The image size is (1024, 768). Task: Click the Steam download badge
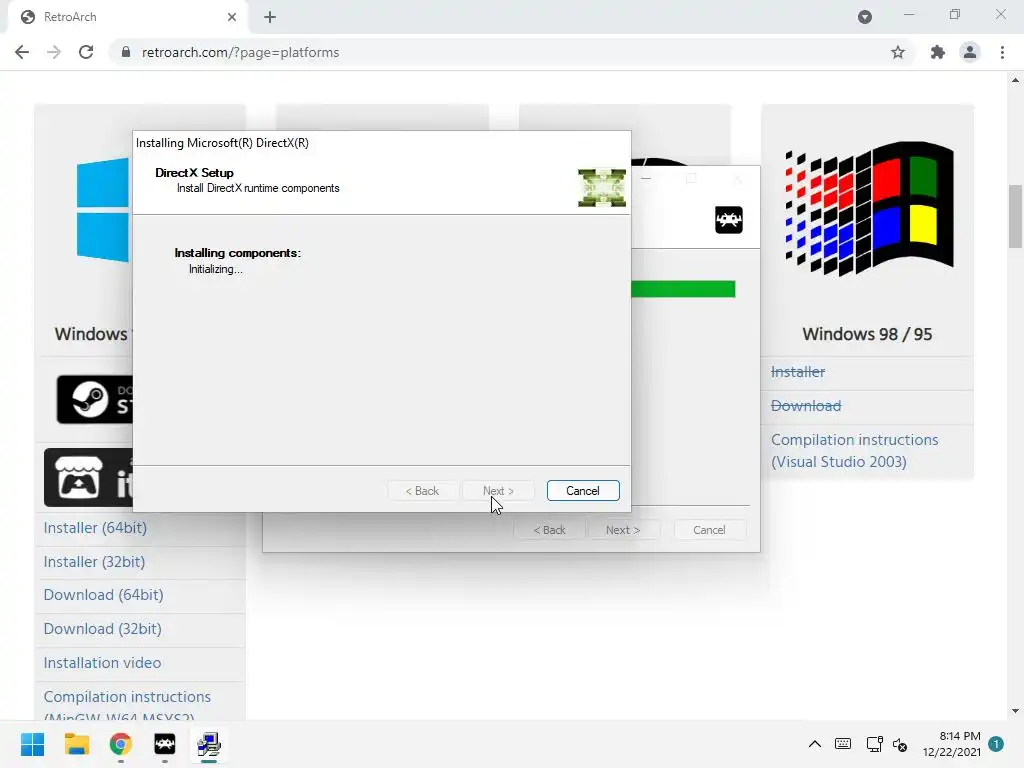[x=95, y=400]
